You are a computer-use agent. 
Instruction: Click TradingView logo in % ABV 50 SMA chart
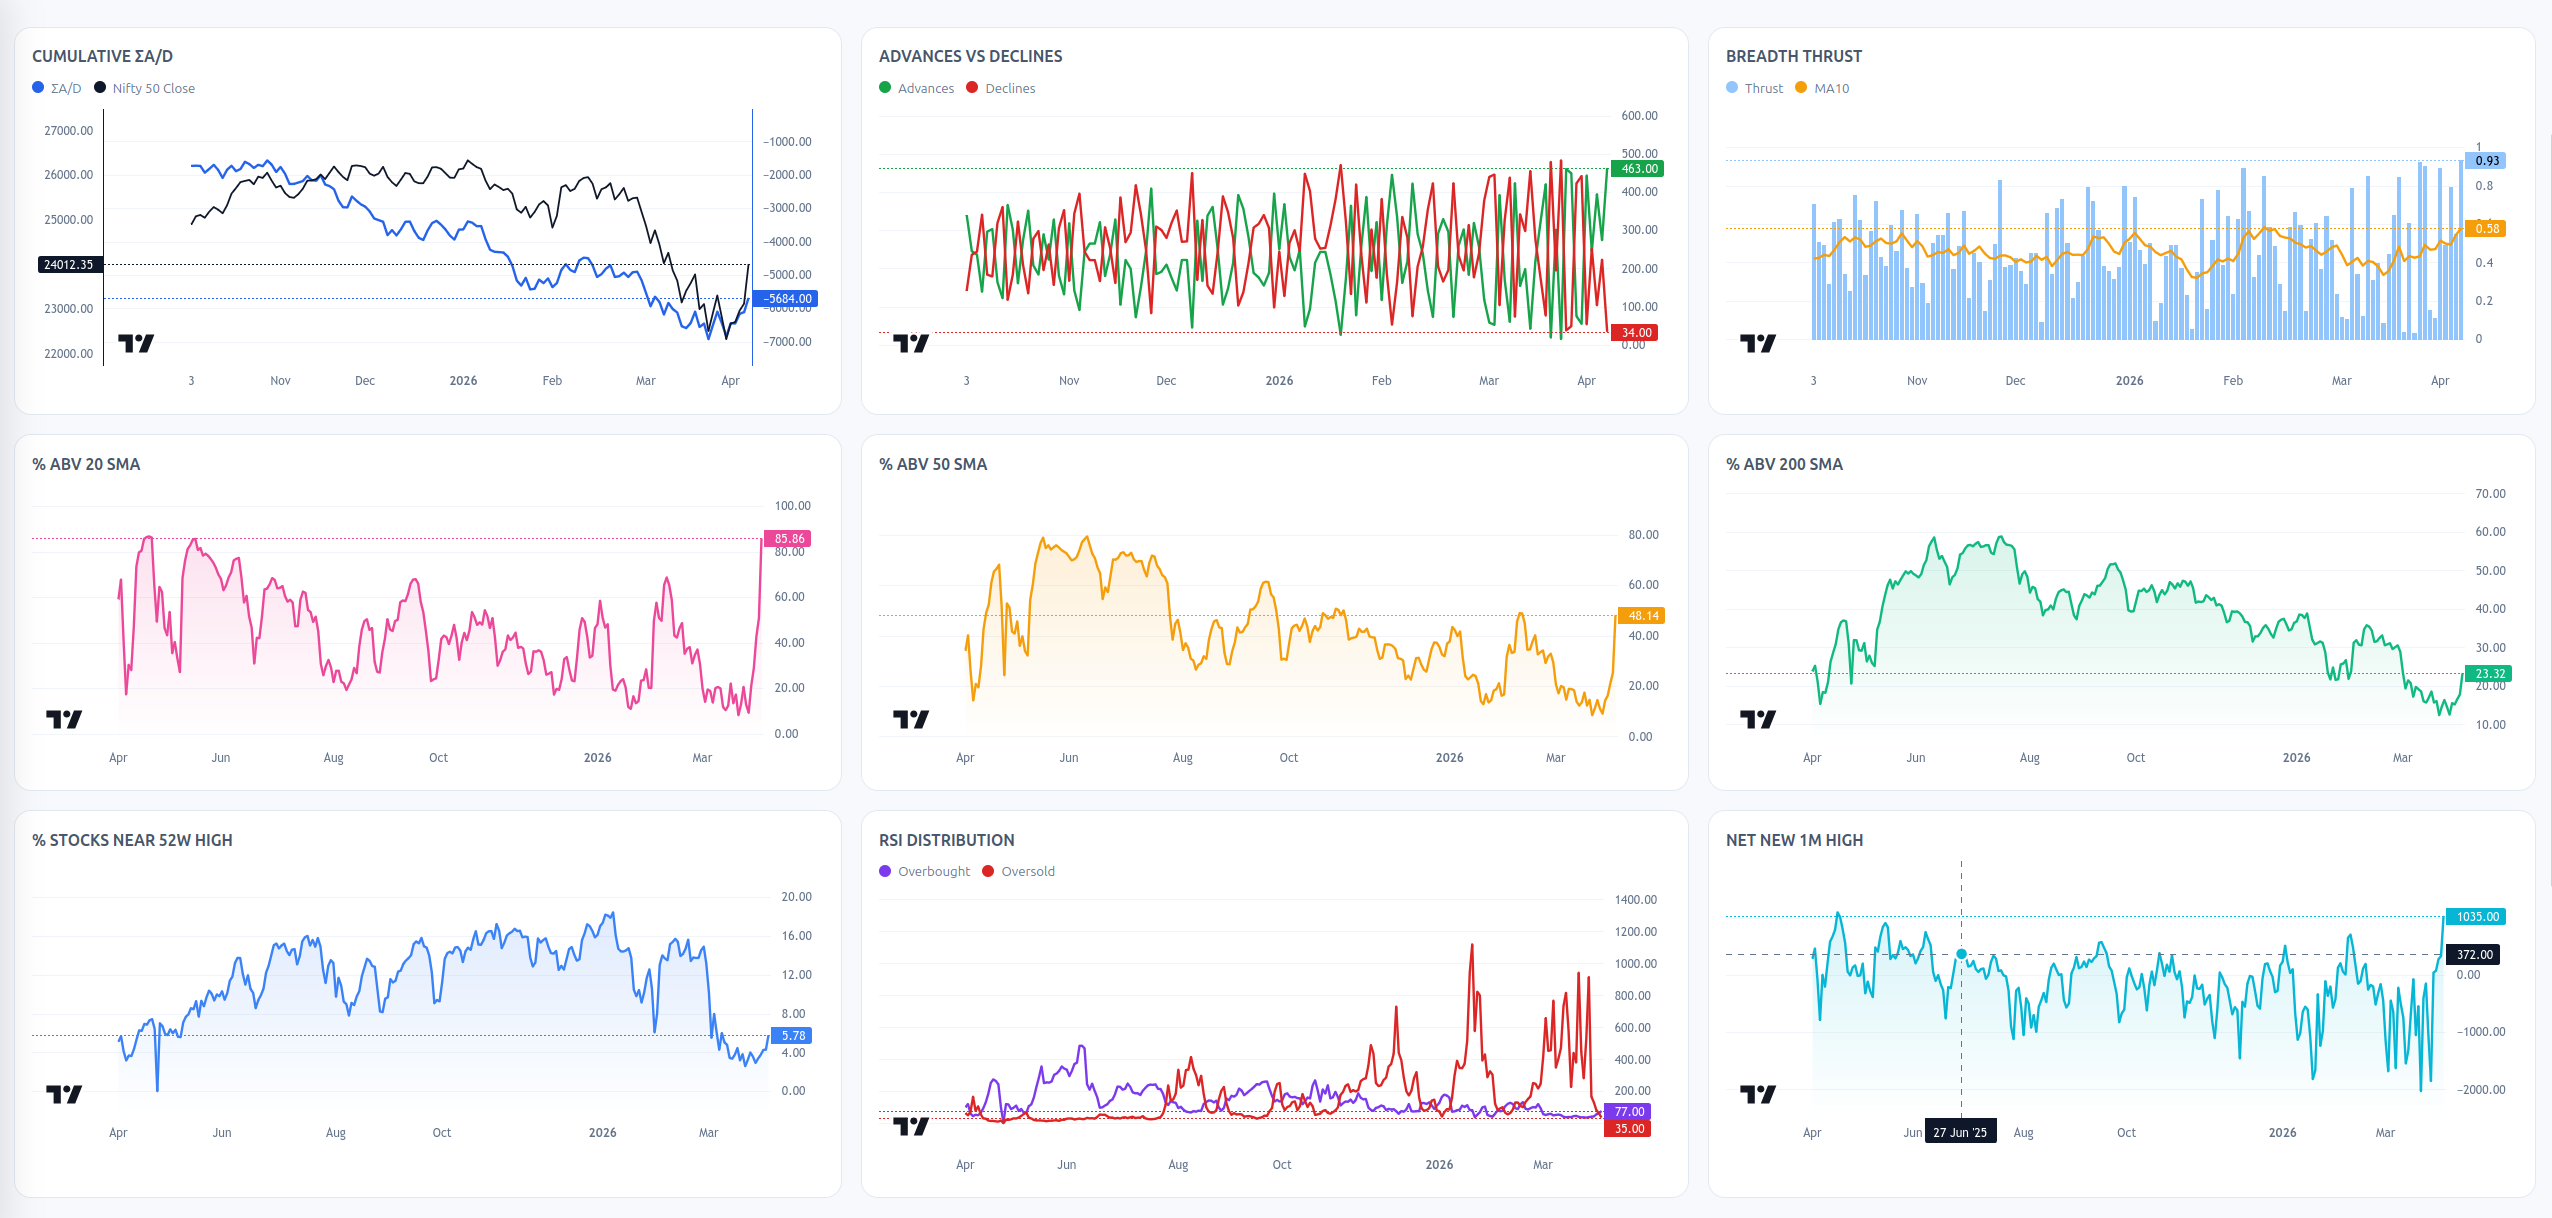click(x=911, y=719)
